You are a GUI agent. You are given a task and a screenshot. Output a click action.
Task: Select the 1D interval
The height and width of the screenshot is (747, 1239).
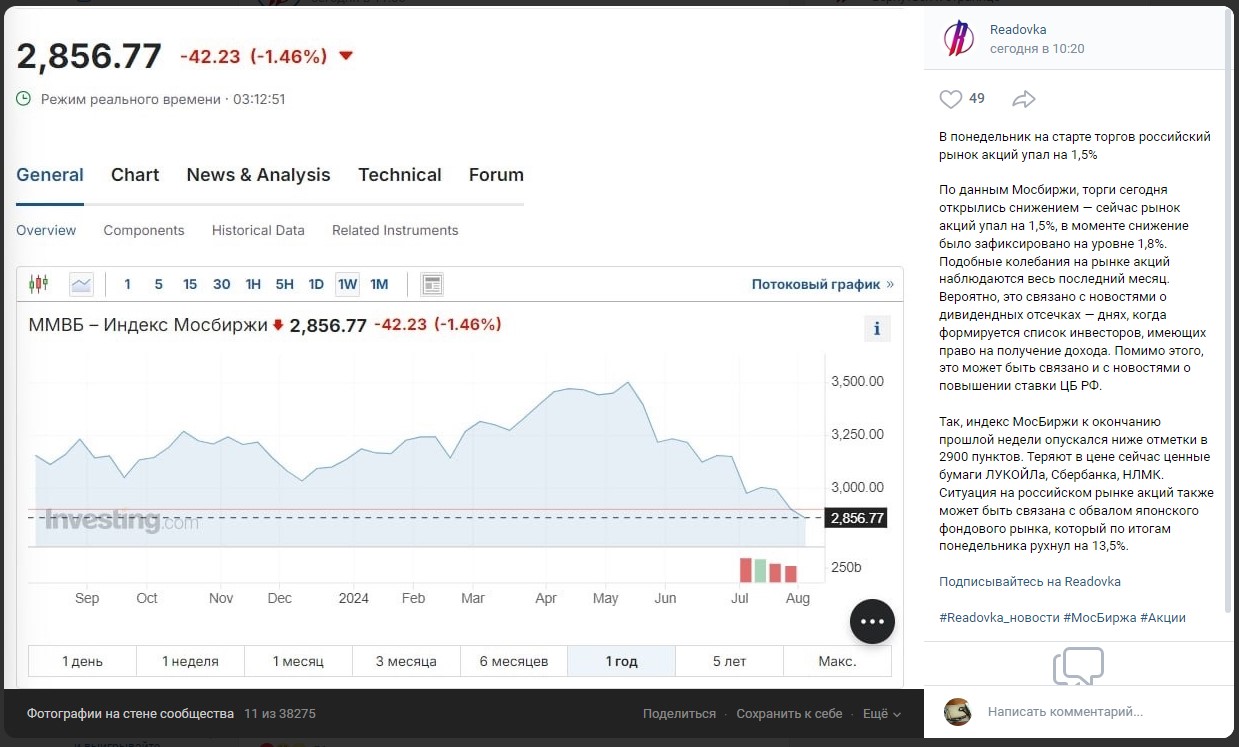(316, 284)
